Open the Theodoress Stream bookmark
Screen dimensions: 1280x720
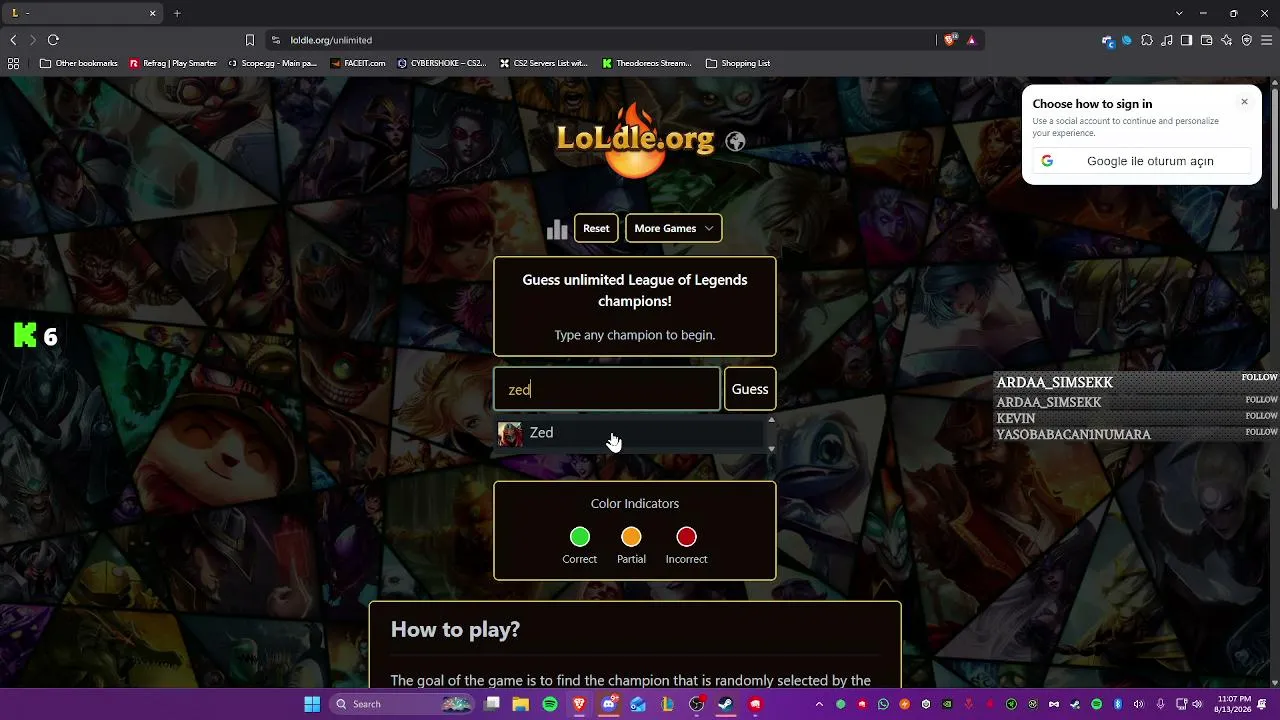[x=647, y=63]
